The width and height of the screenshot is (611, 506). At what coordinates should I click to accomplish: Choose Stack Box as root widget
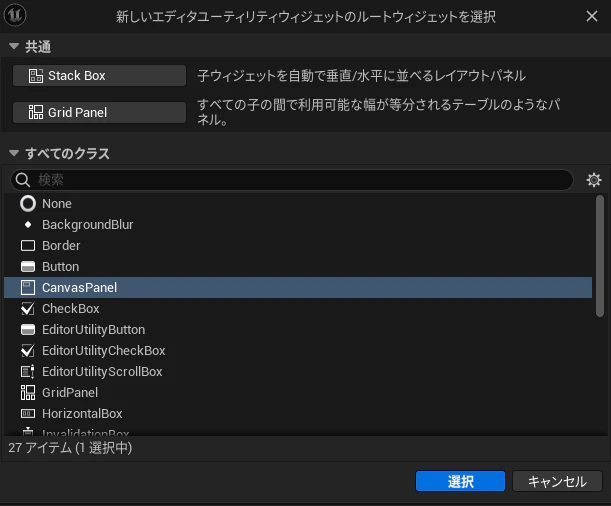point(99,76)
